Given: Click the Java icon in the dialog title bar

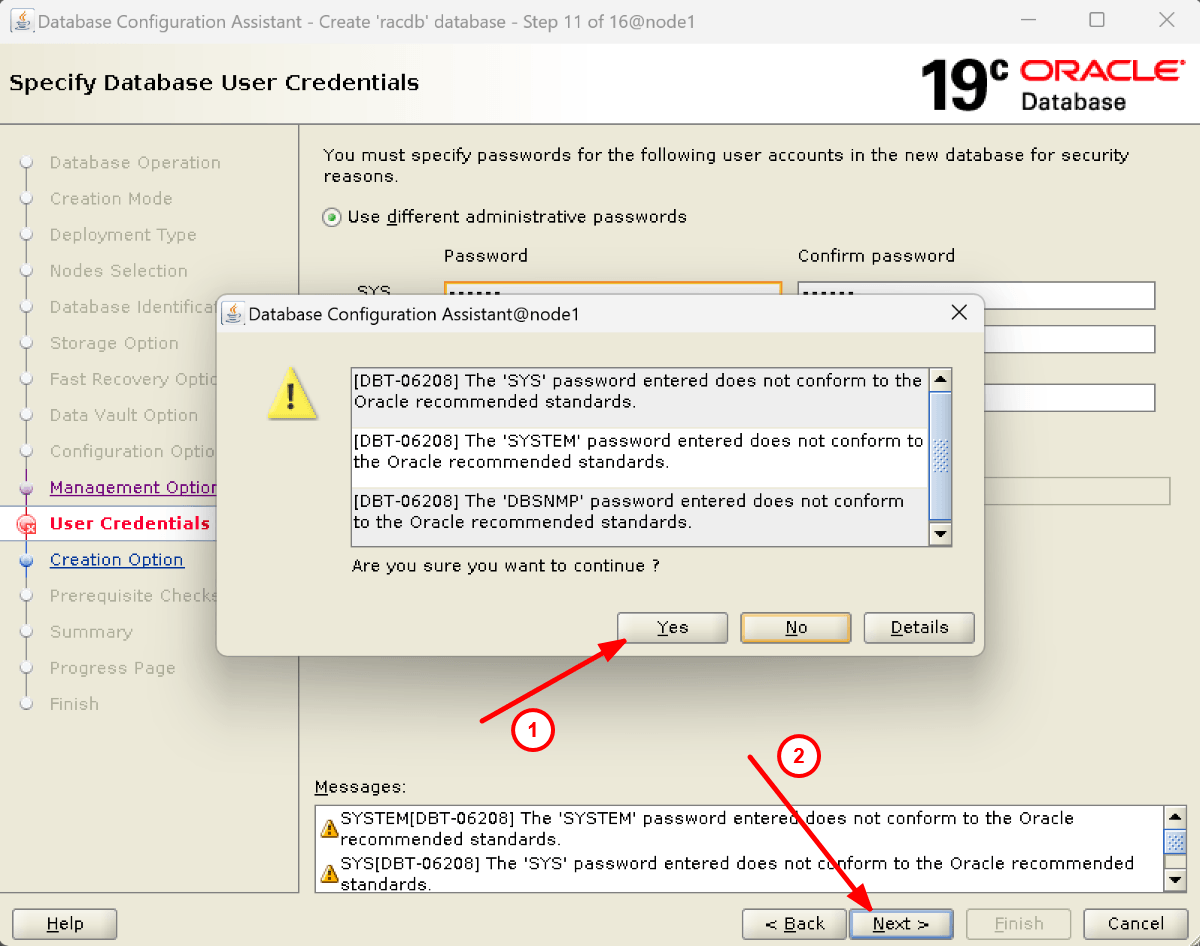Looking at the screenshot, I should pyautogui.click(x=232, y=312).
